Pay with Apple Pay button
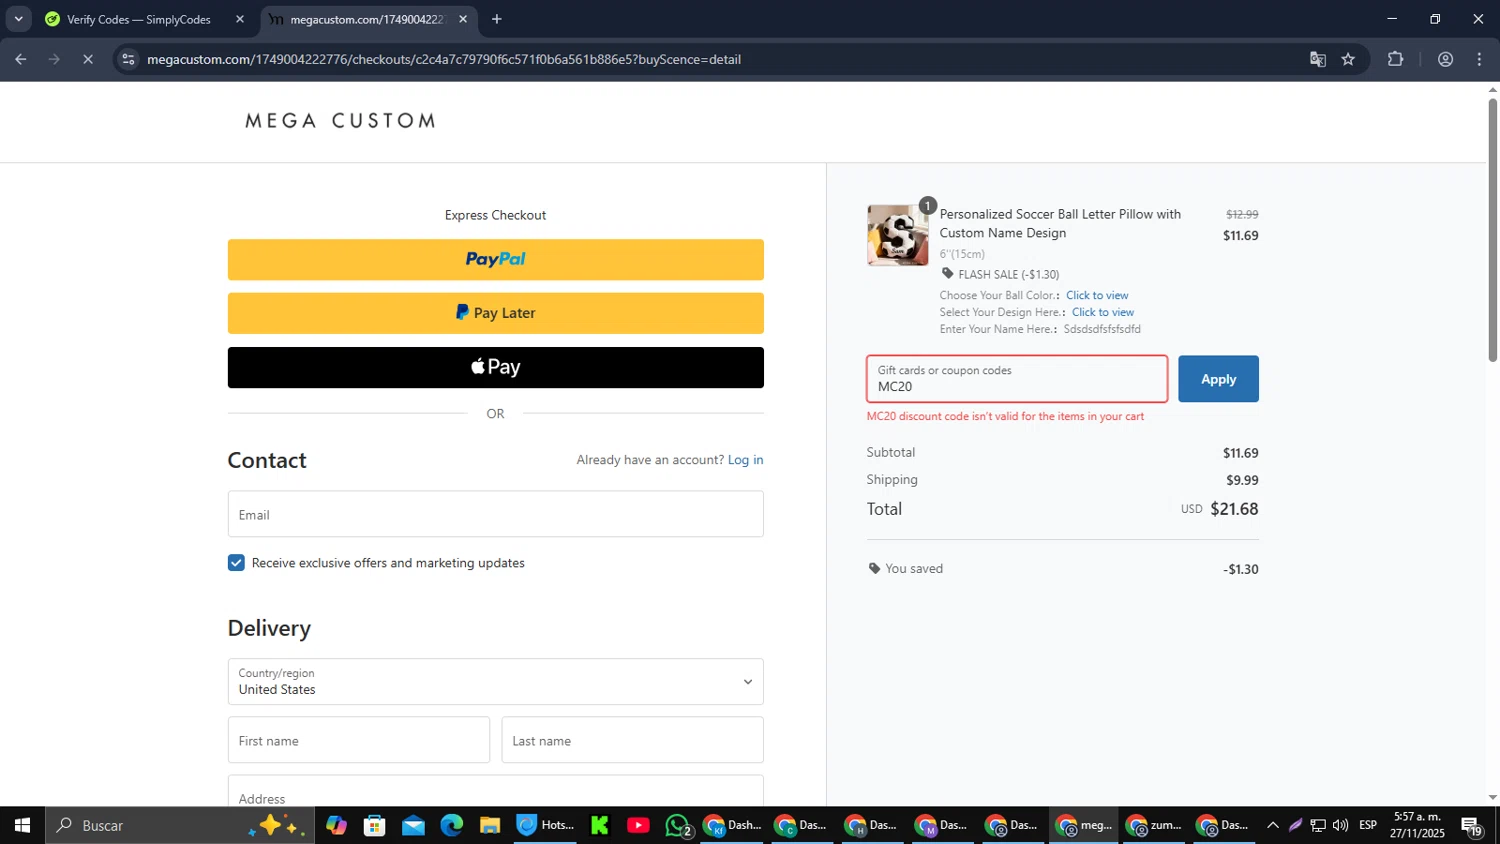 click(495, 367)
